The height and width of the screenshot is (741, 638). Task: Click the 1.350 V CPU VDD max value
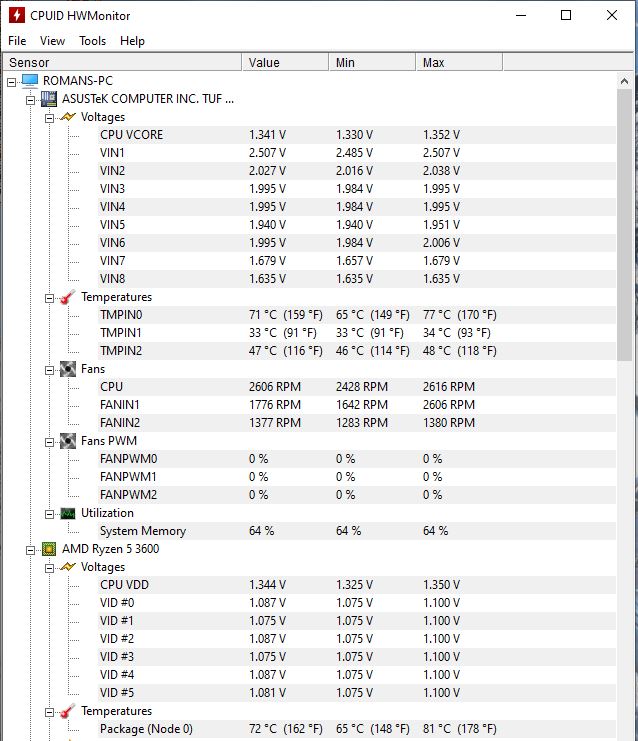(x=441, y=585)
